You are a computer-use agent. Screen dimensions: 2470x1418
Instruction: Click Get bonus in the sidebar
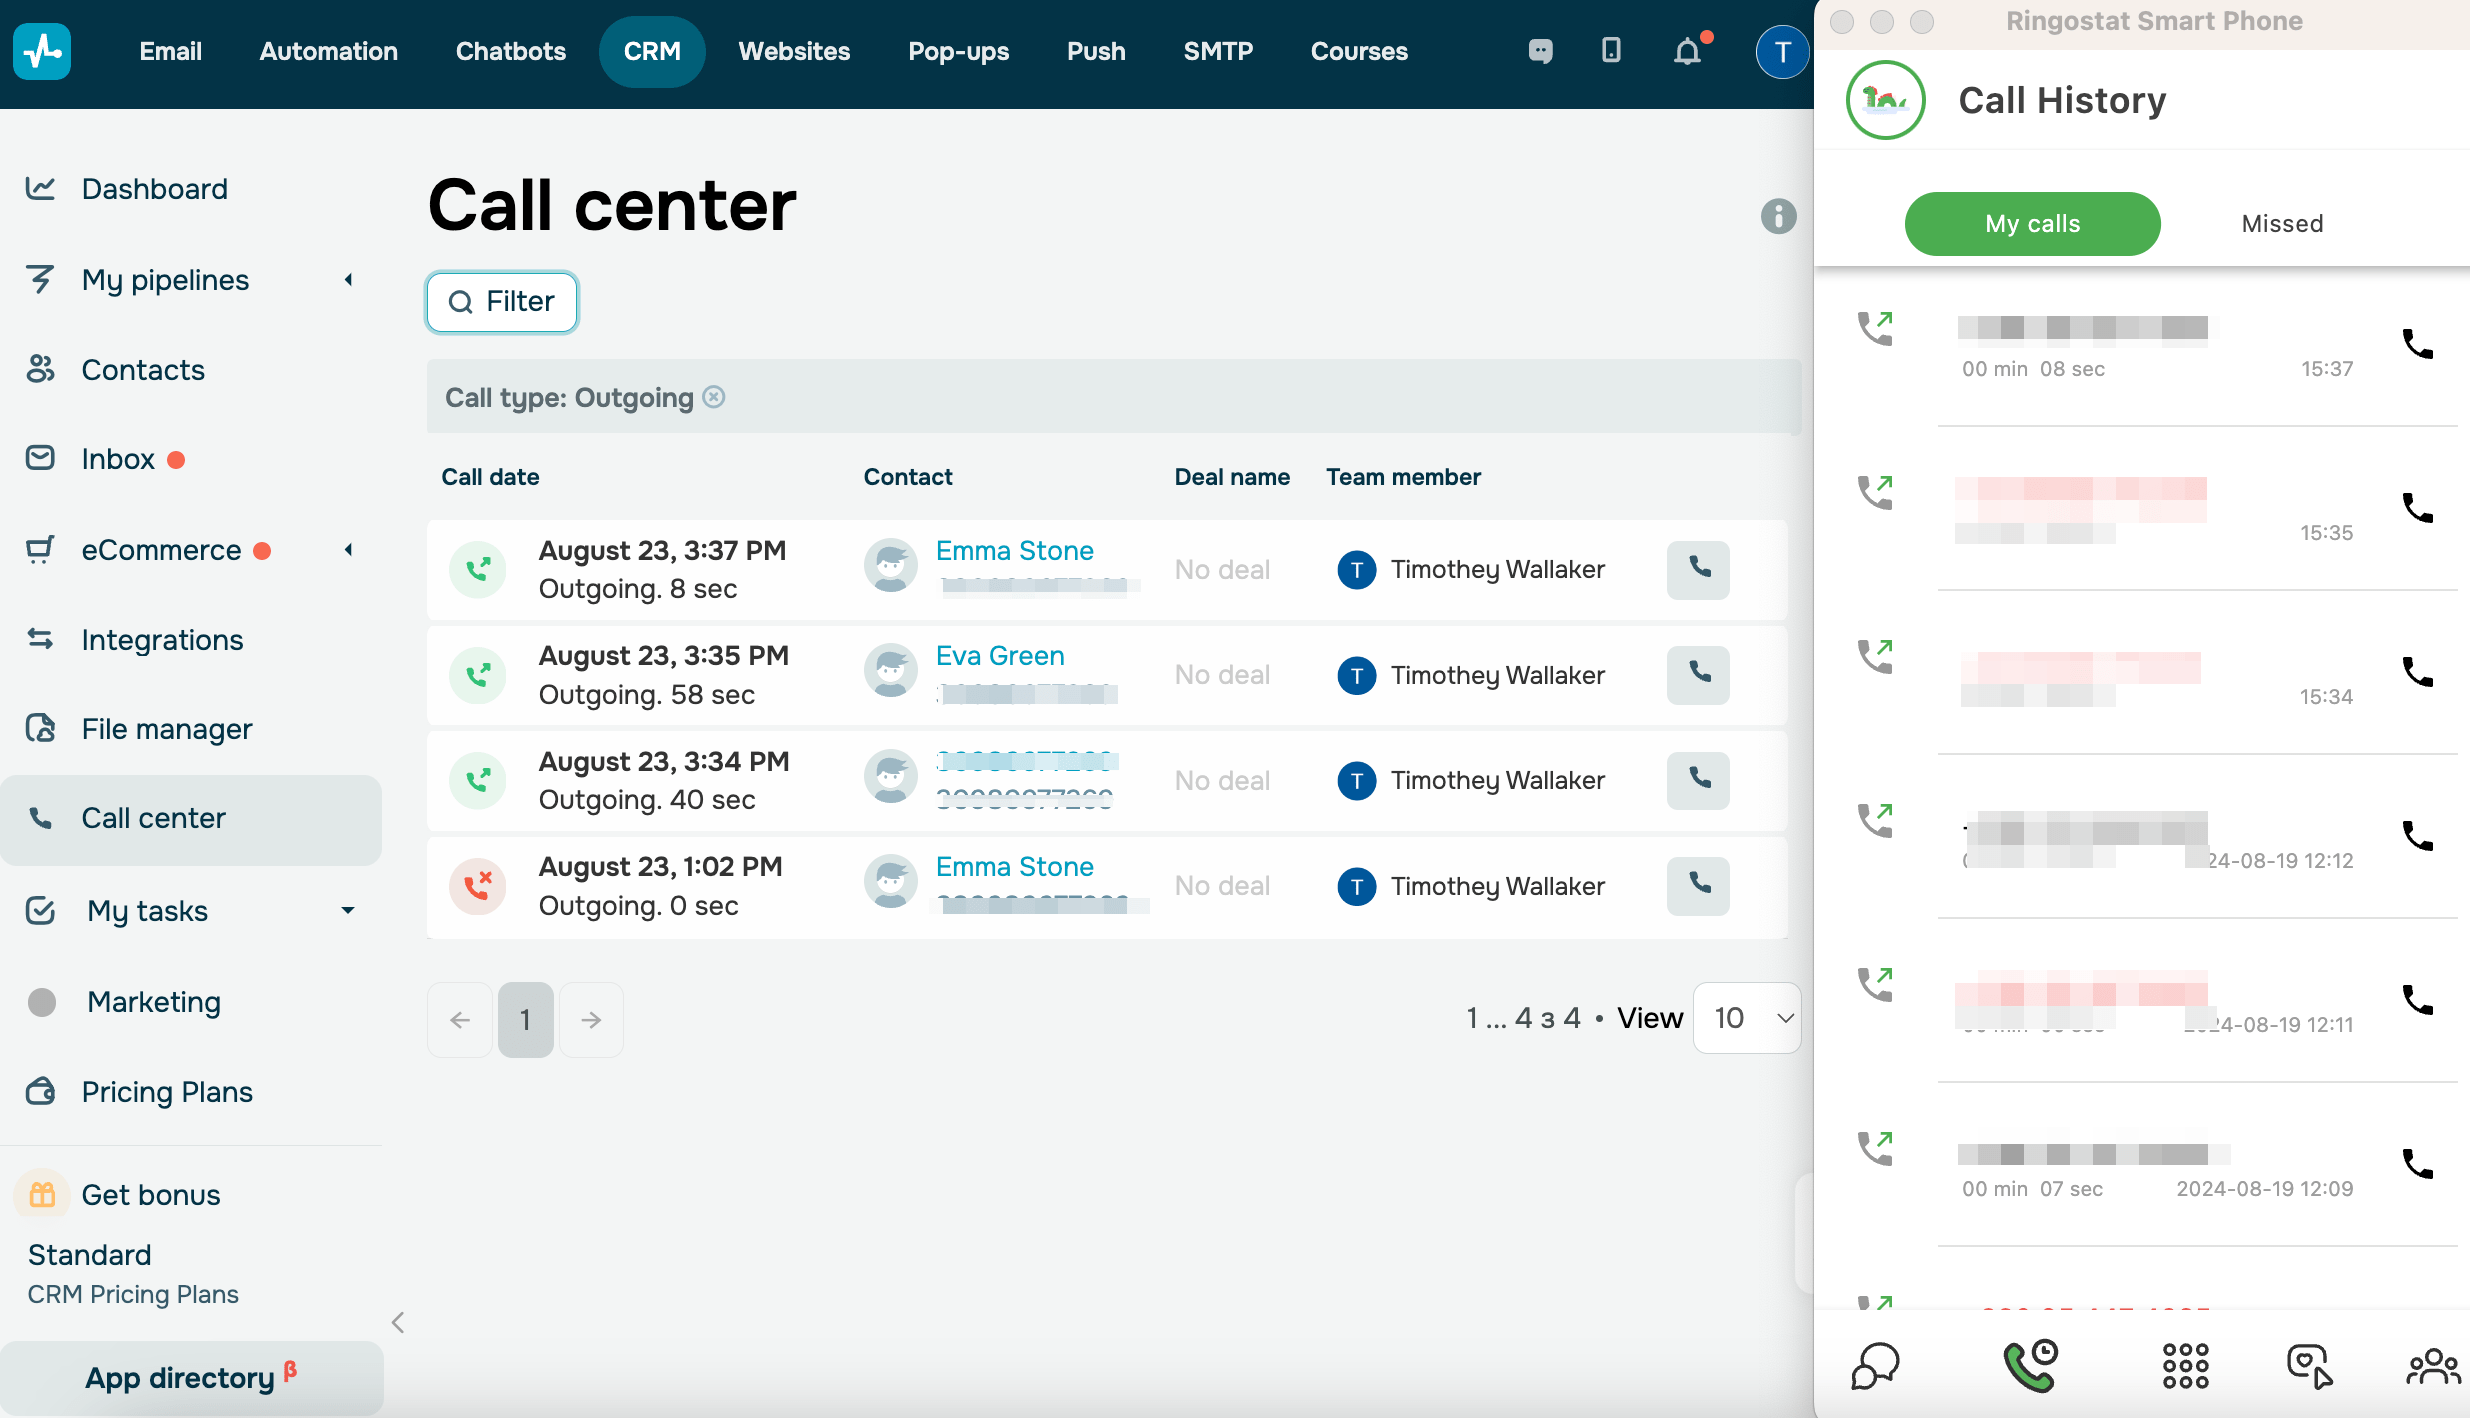coord(150,1194)
